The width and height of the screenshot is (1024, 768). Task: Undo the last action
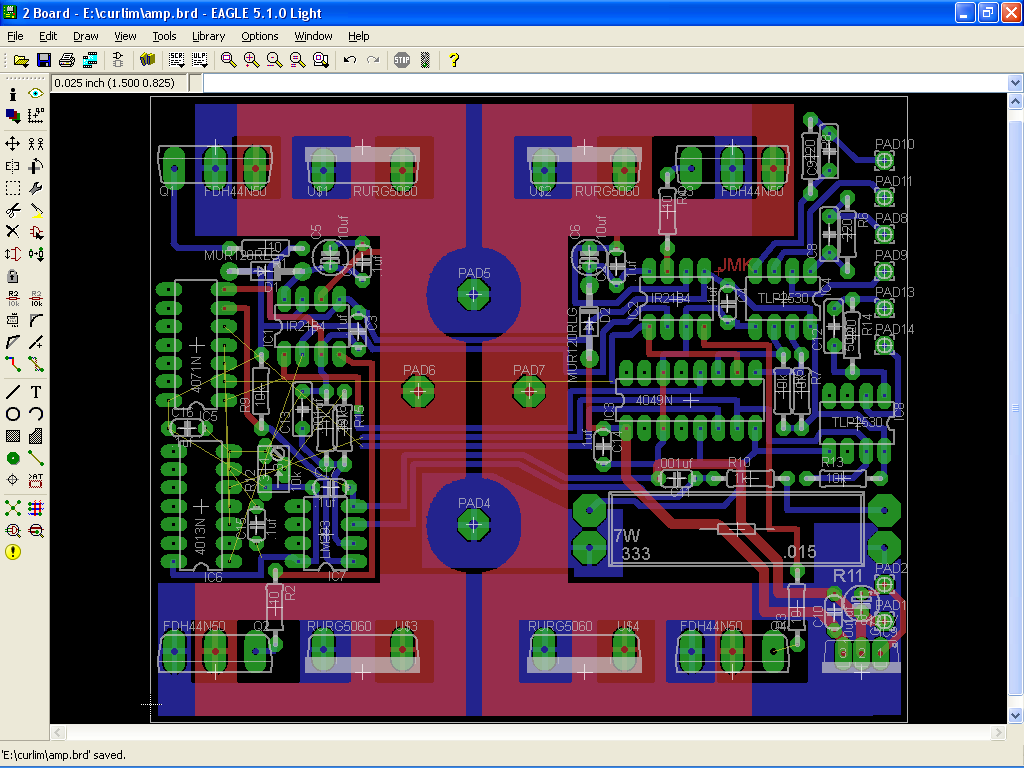[x=349, y=60]
